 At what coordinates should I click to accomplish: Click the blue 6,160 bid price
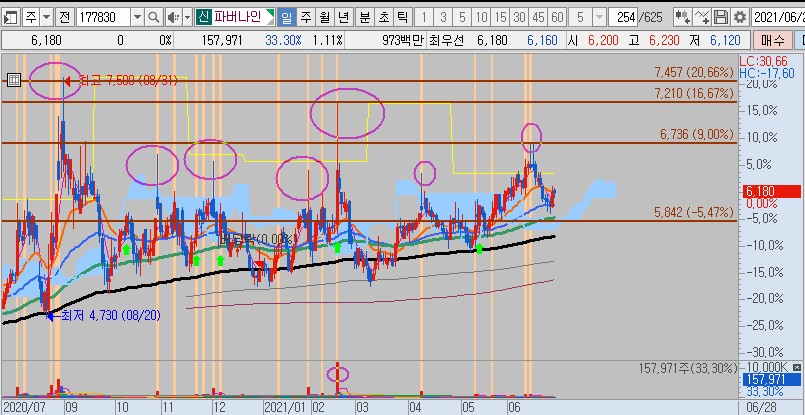coord(542,40)
